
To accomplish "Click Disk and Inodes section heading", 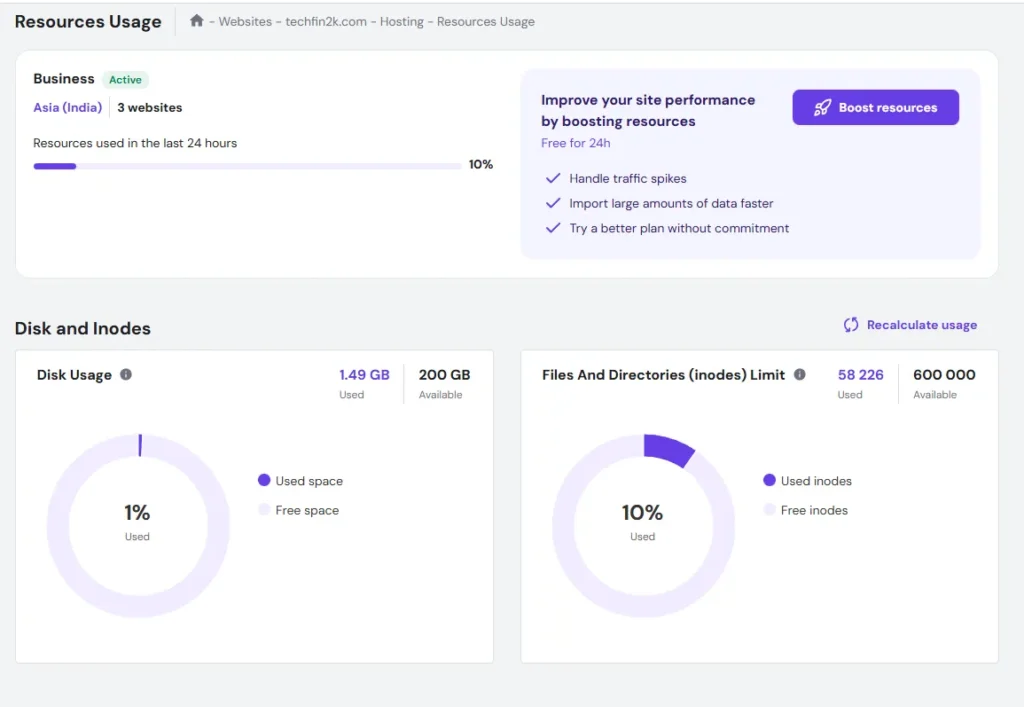I will tap(83, 328).
